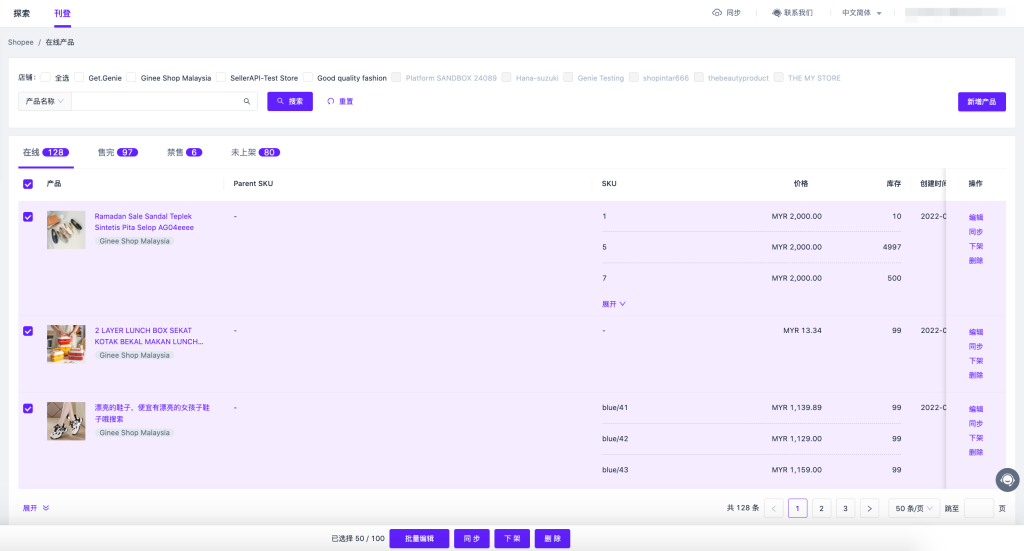The image size is (1024, 551).
Task: Click the reset refresh icon
Action: tap(330, 101)
